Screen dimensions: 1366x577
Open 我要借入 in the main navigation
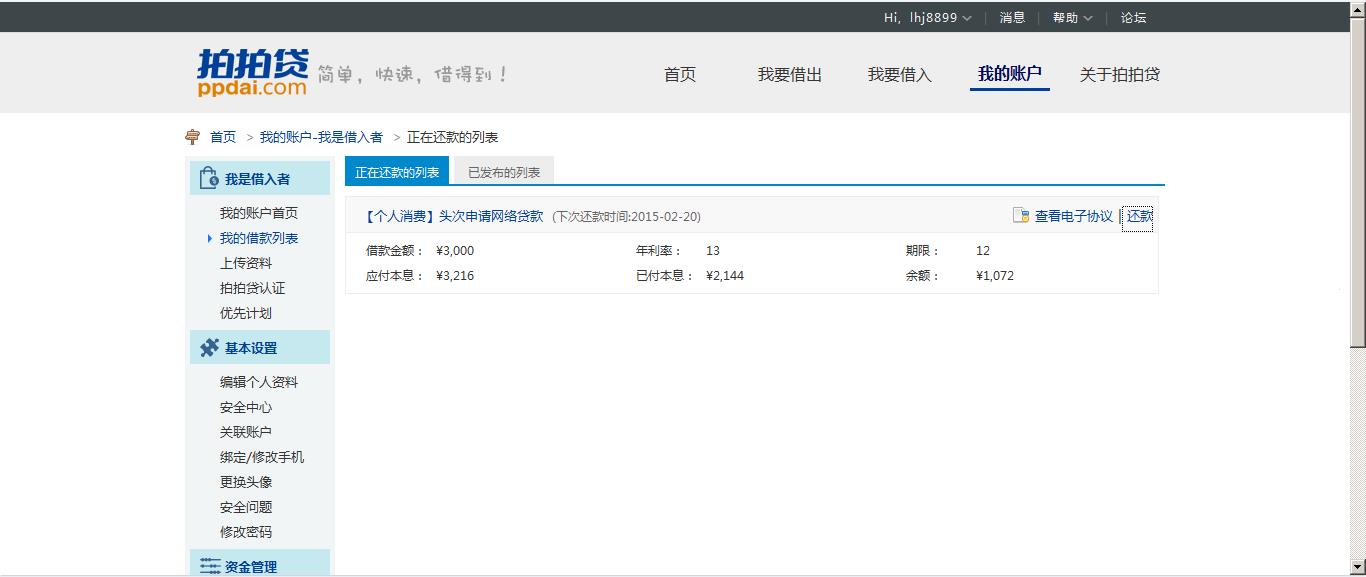[899, 75]
